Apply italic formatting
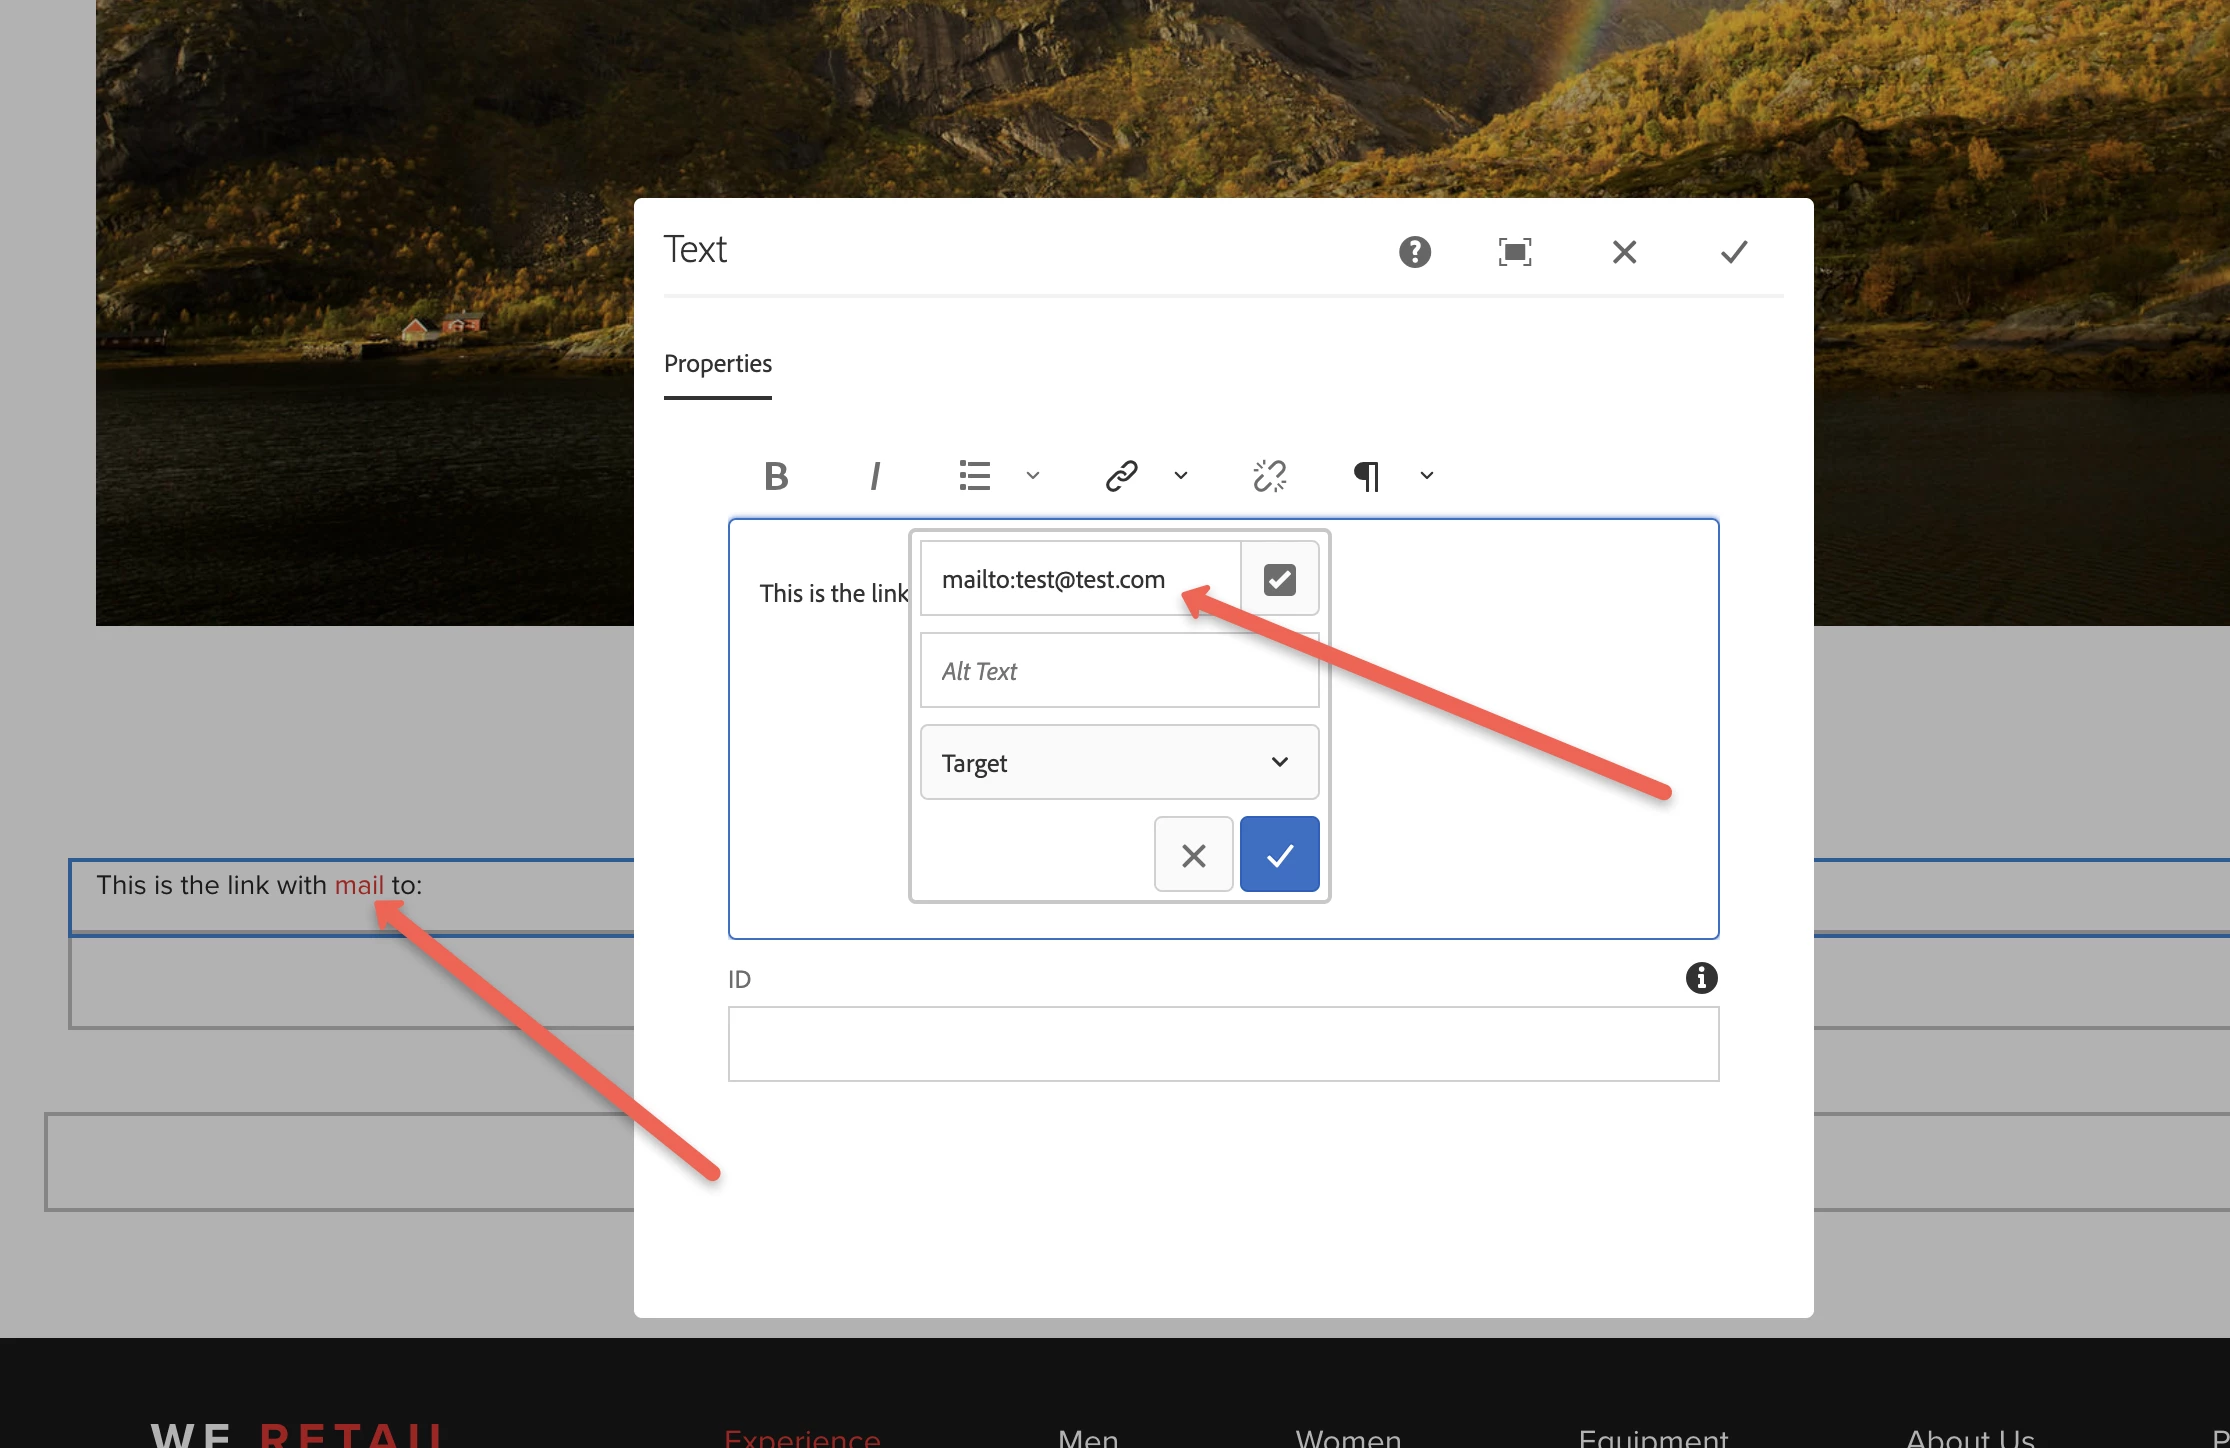Screen dimensions: 2230x1448 click(875, 476)
